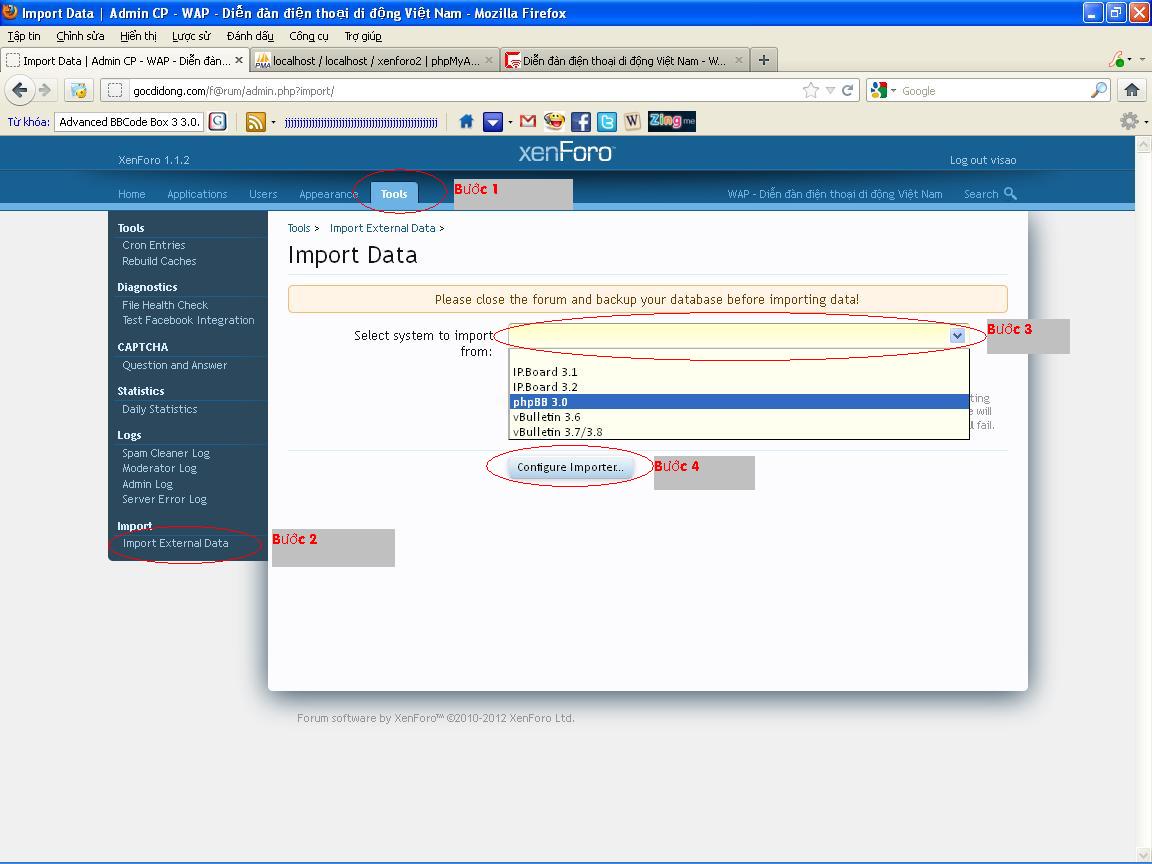Expand the RSS icon dropdown arrow
This screenshot has width=1152, height=864.
click(273, 122)
